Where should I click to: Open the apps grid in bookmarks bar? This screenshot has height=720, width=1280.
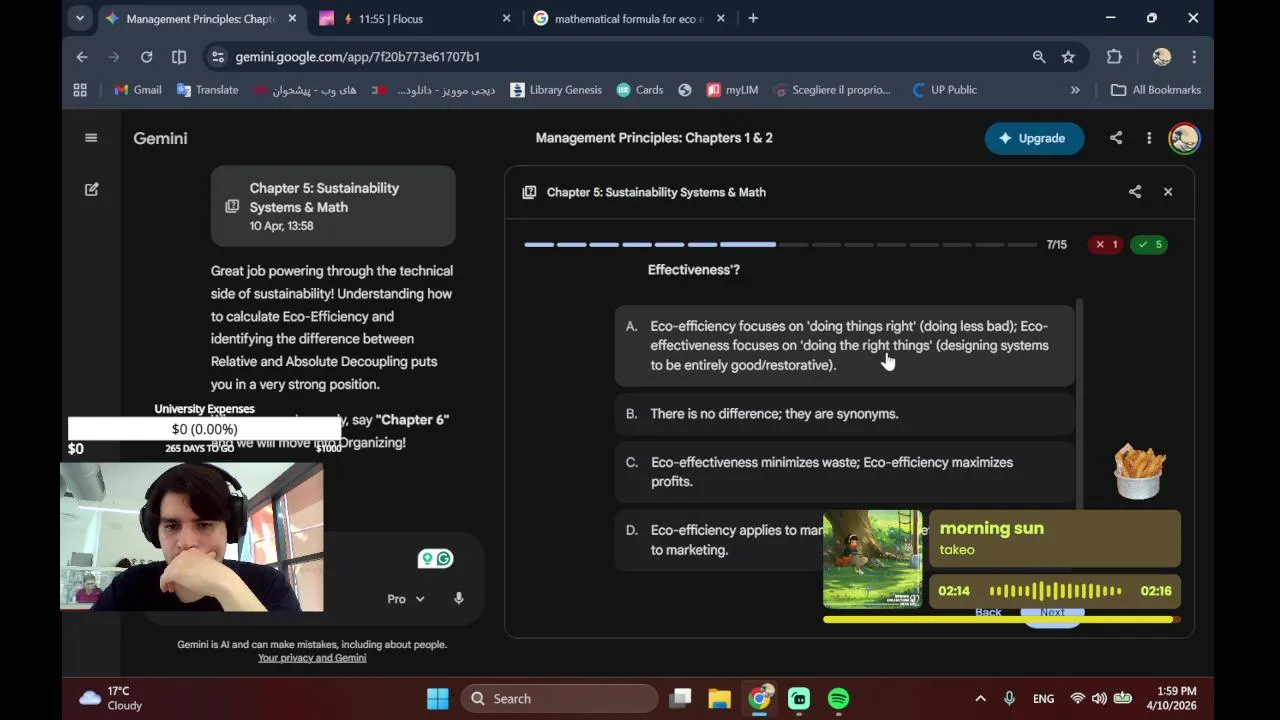click(80, 90)
